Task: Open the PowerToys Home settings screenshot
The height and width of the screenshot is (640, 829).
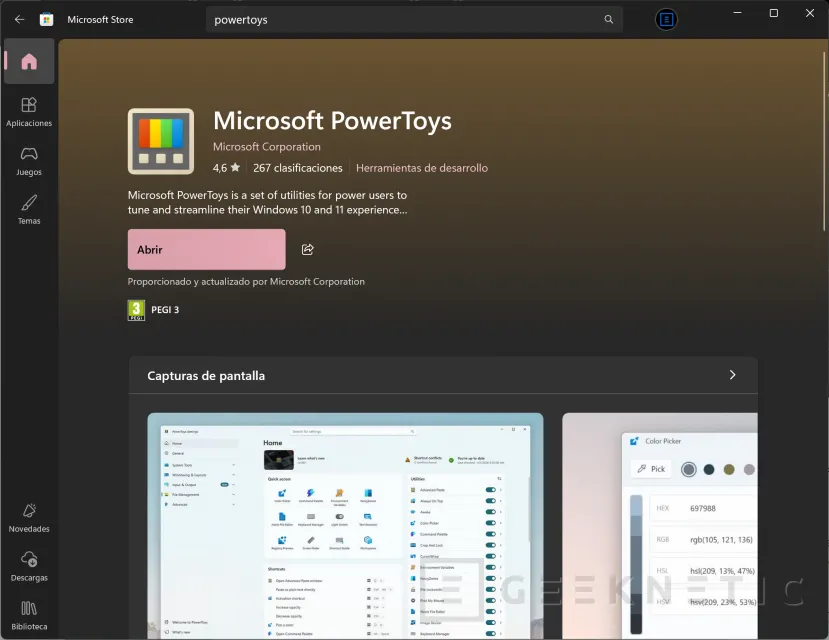Action: [x=345, y=526]
